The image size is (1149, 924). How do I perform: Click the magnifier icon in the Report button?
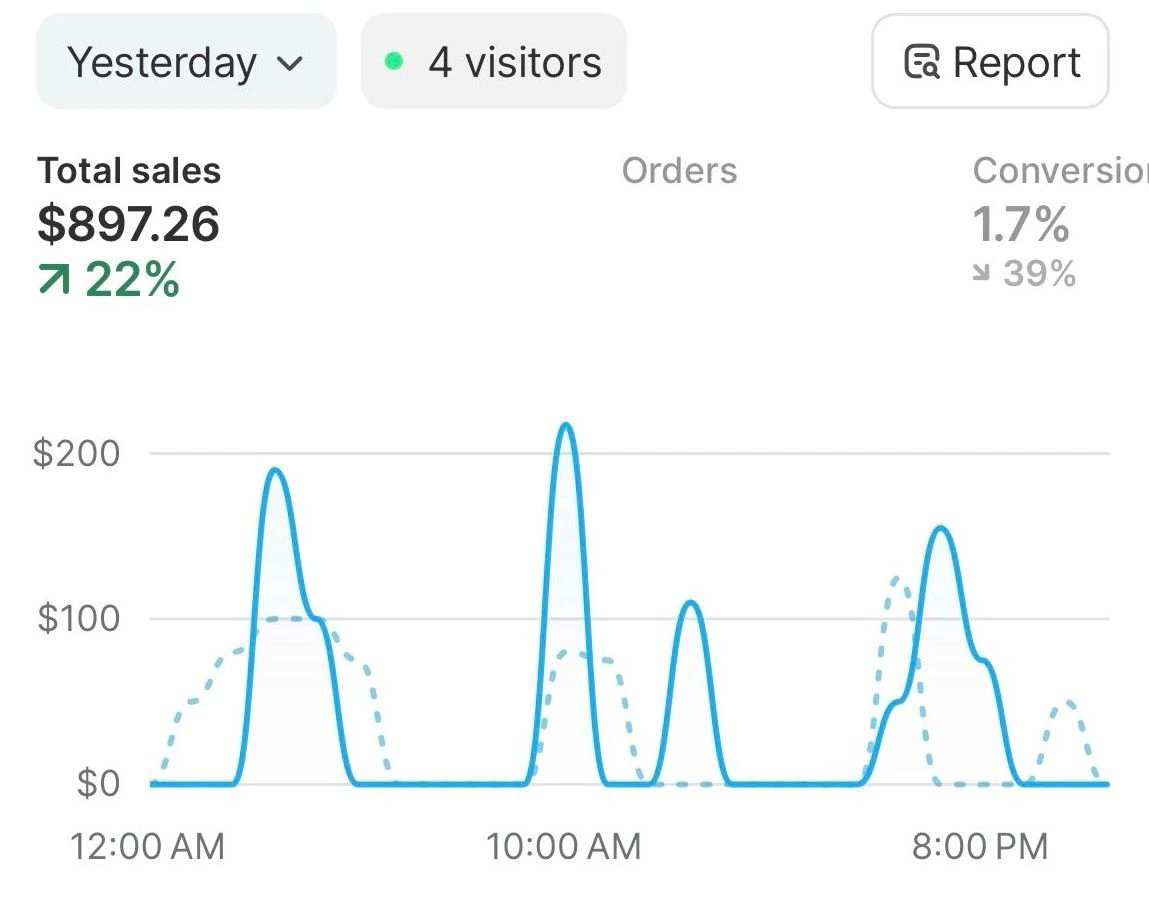[x=921, y=63]
